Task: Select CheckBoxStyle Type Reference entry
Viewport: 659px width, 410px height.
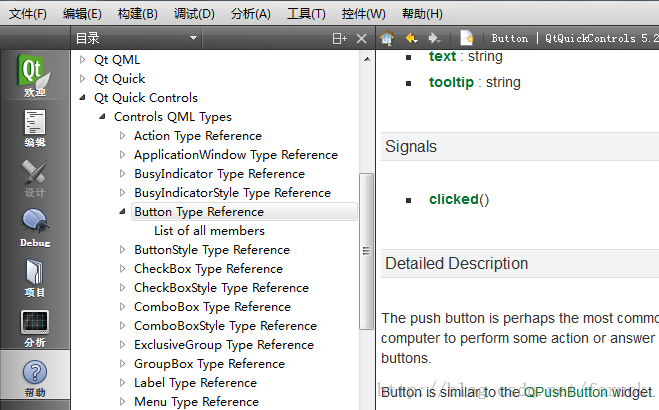Action: (x=221, y=288)
